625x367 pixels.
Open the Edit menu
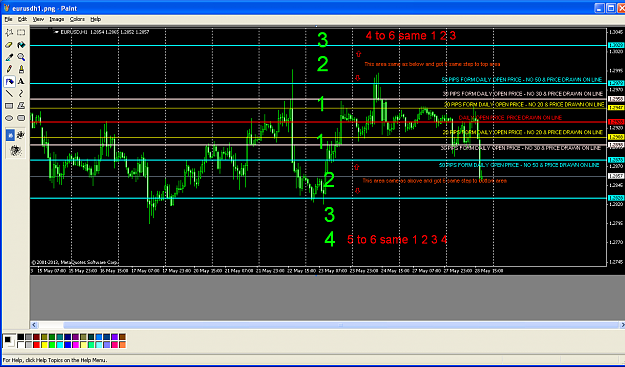(22, 19)
